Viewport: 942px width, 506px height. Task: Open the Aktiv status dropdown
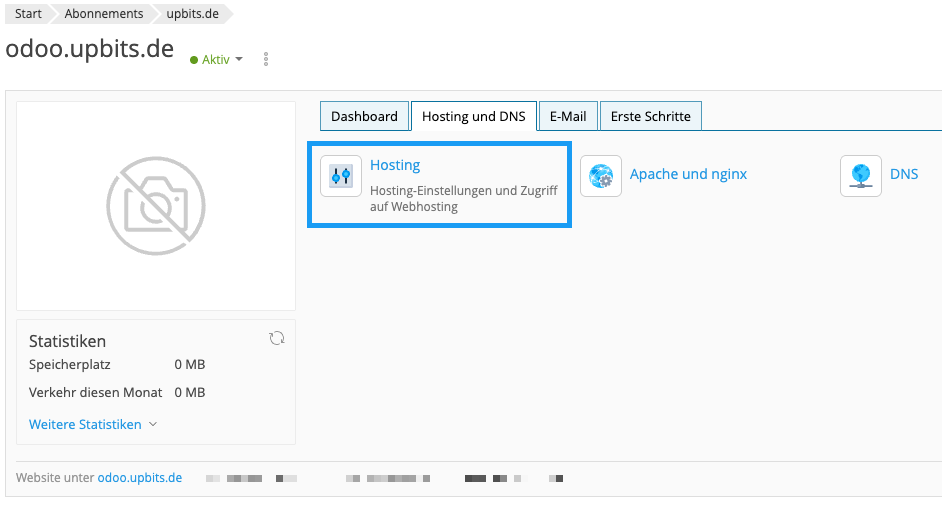click(x=217, y=60)
